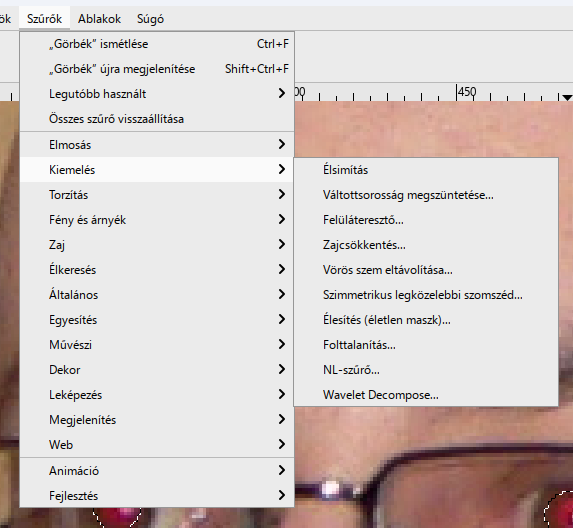This screenshot has width=573, height=528.
Task: Open the Zaj submenu
Action: (157, 244)
